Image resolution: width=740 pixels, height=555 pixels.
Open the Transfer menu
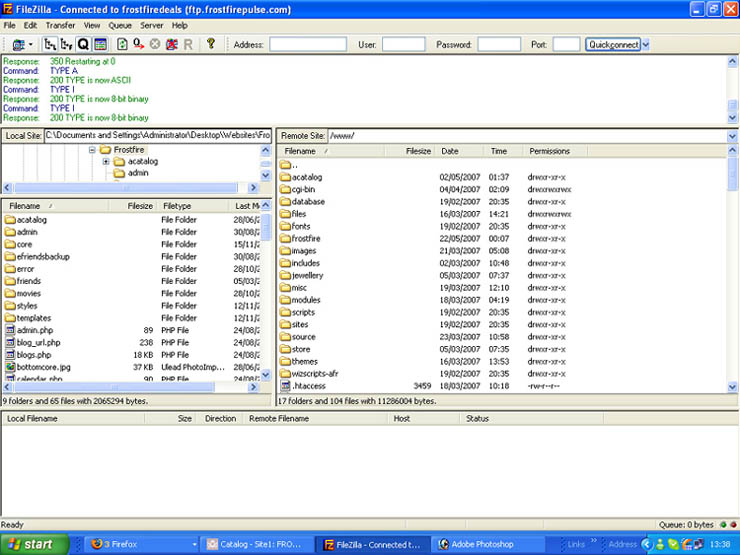[x=60, y=25]
